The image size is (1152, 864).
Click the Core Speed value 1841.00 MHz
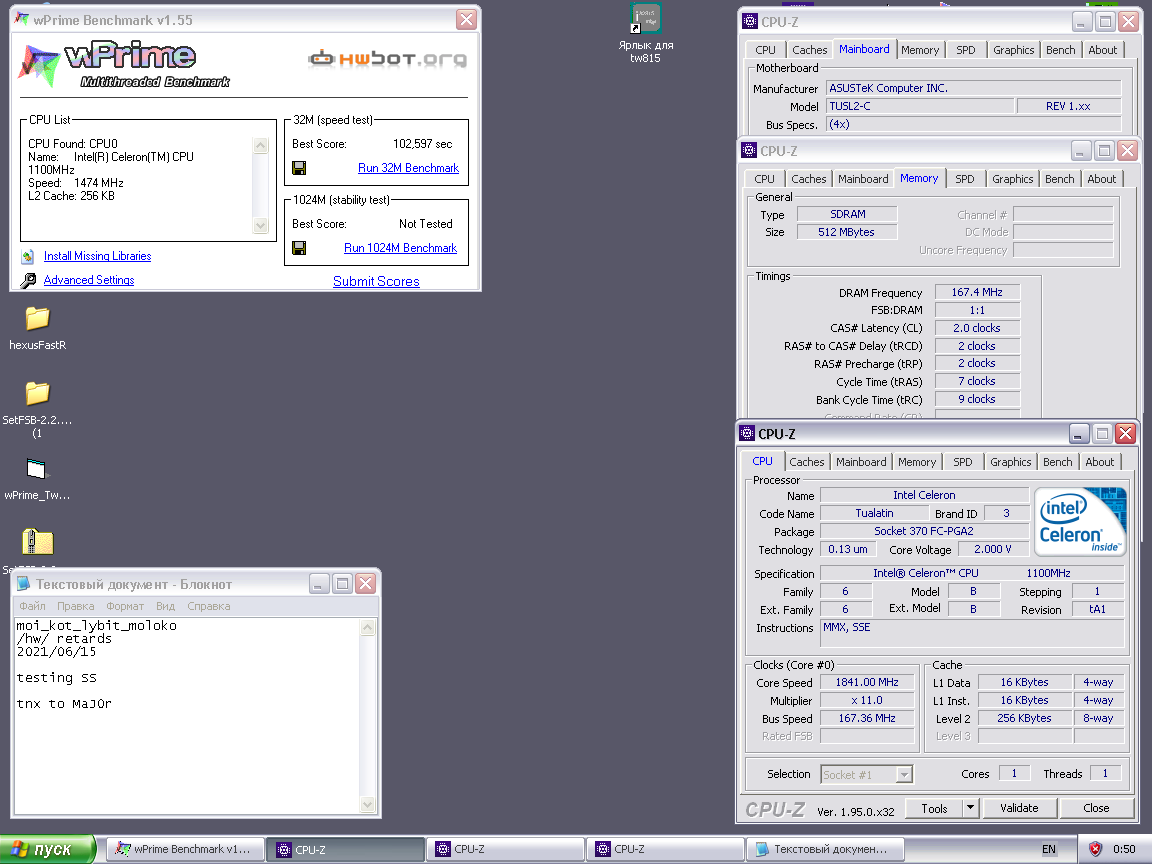867,683
